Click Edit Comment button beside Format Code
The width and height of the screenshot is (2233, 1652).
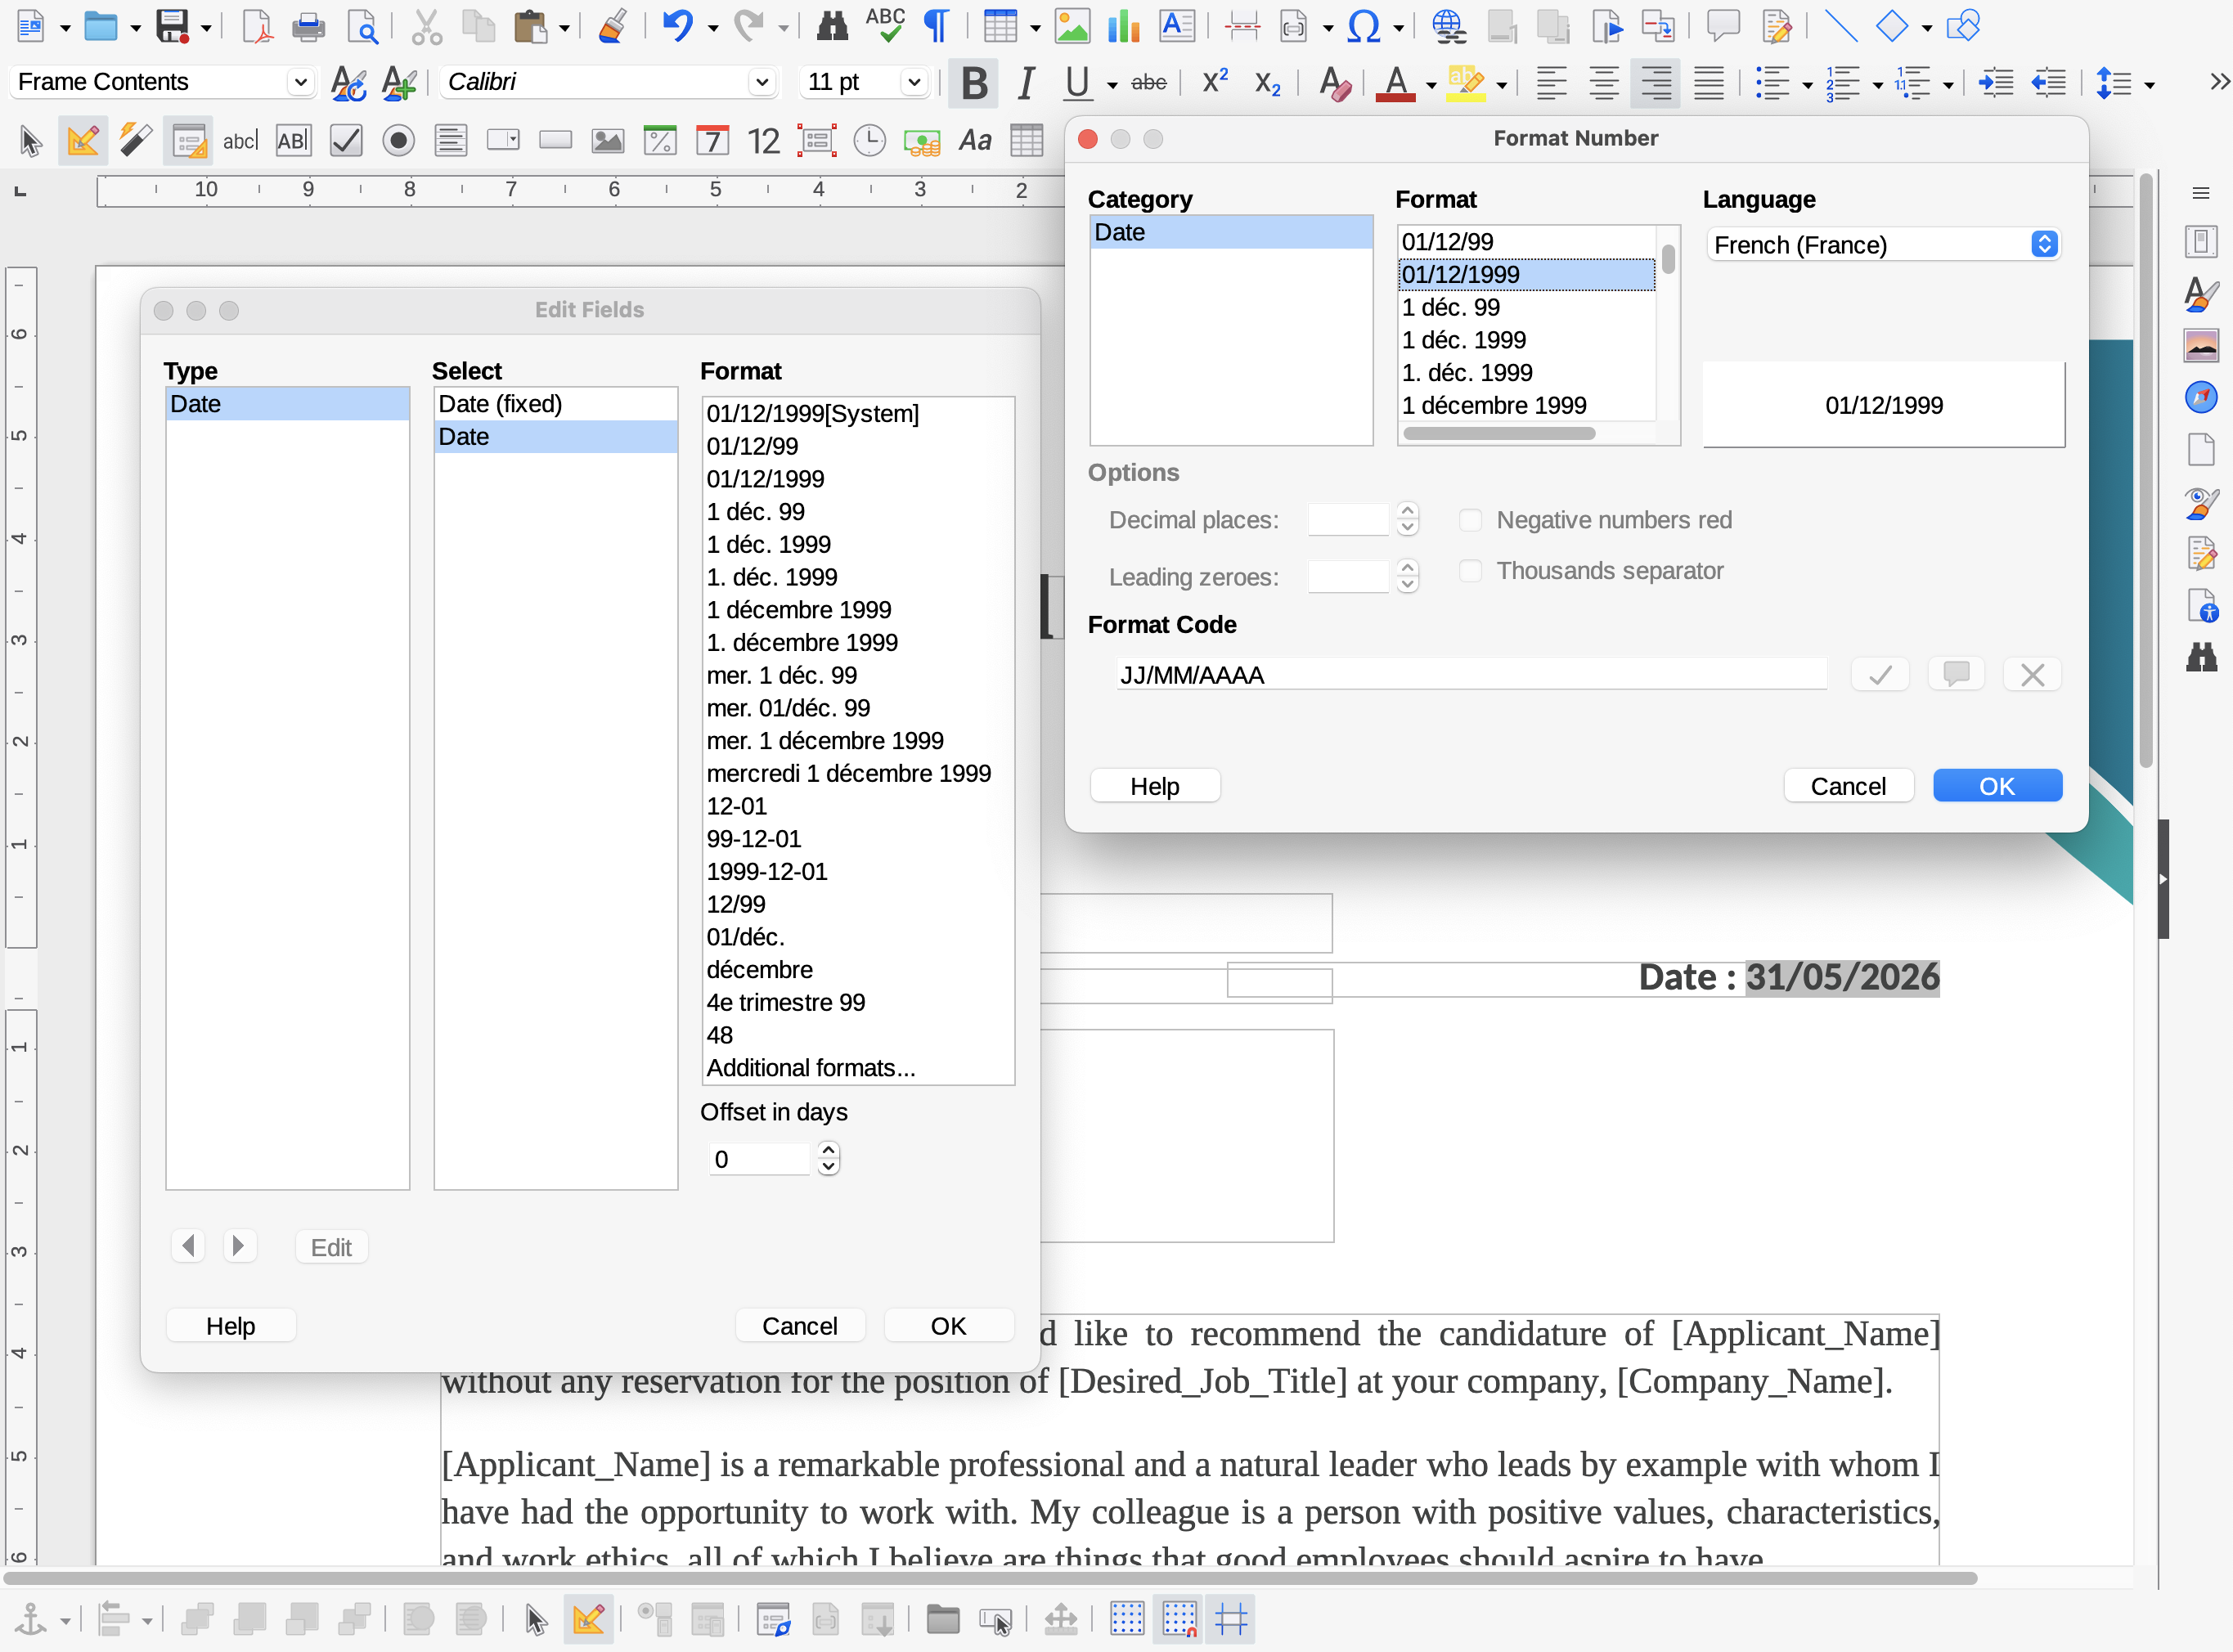point(1956,675)
